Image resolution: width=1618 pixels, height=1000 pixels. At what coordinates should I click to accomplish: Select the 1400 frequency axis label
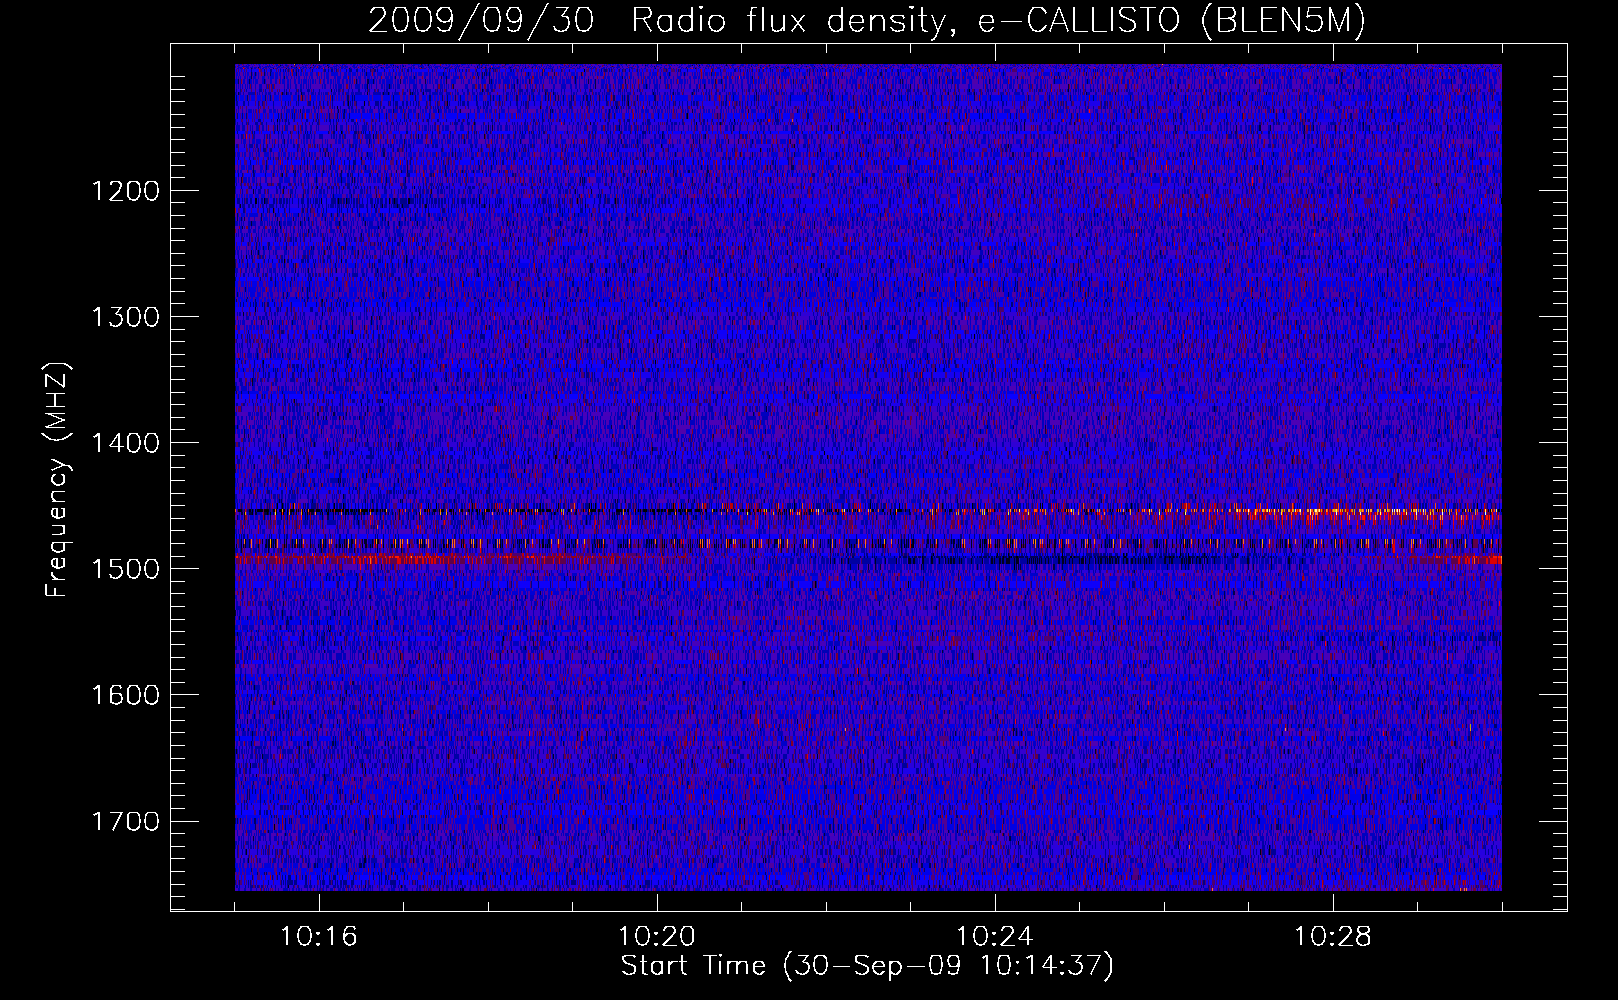(125, 443)
